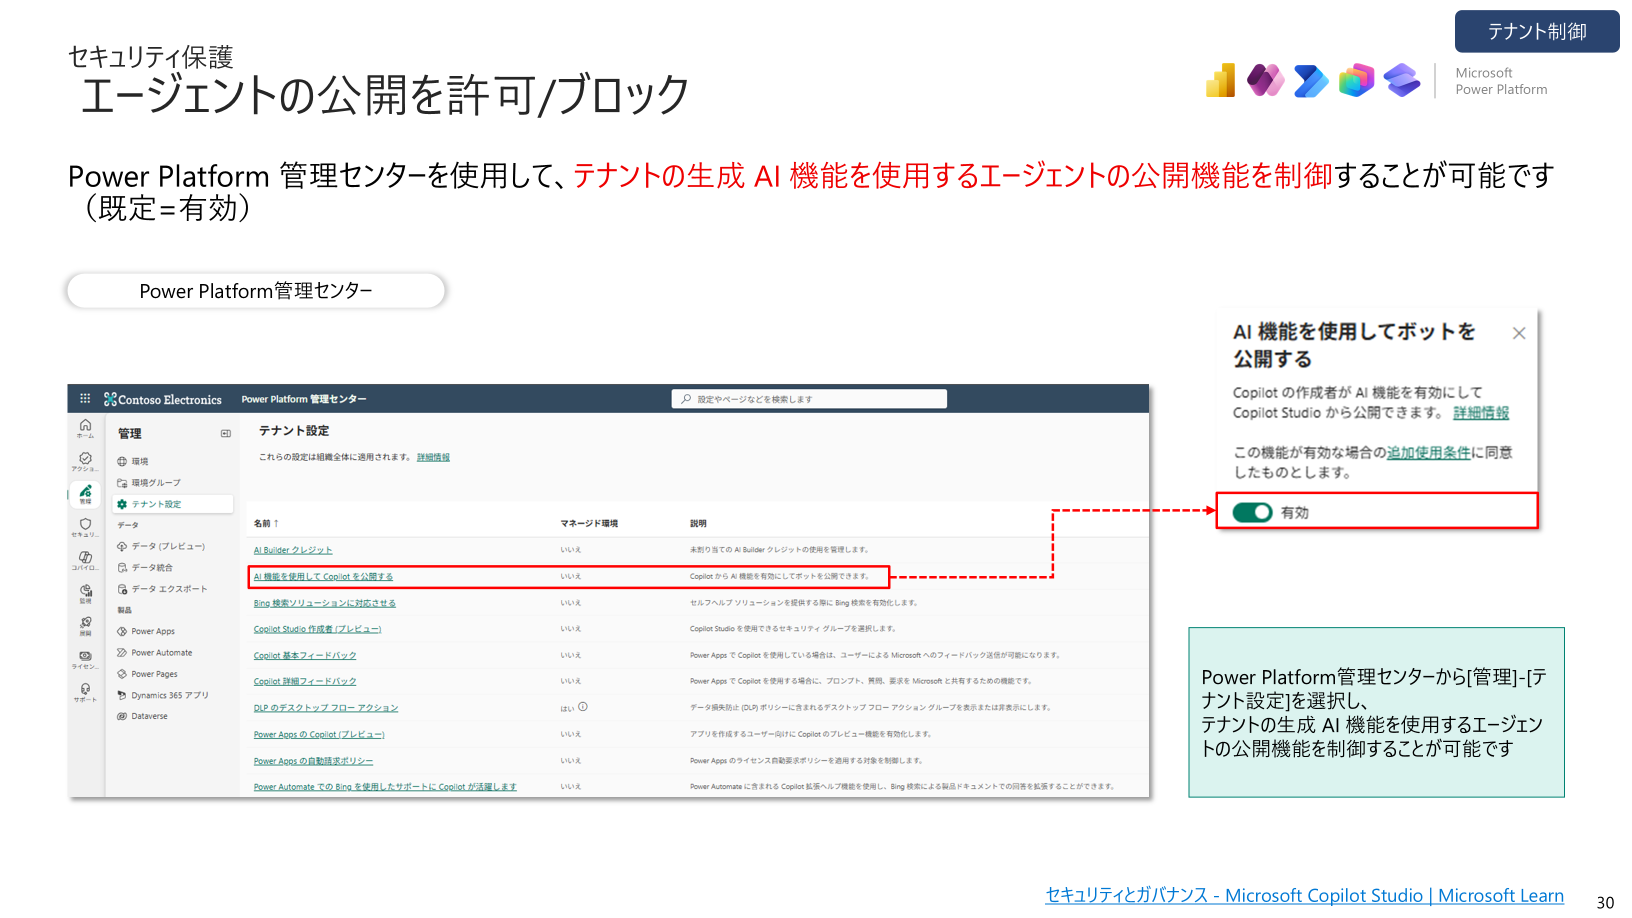The height and width of the screenshot is (918, 1632).
Task: Click the マネージド環境 column header
Action: pyautogui.click(x=589, y=523)
